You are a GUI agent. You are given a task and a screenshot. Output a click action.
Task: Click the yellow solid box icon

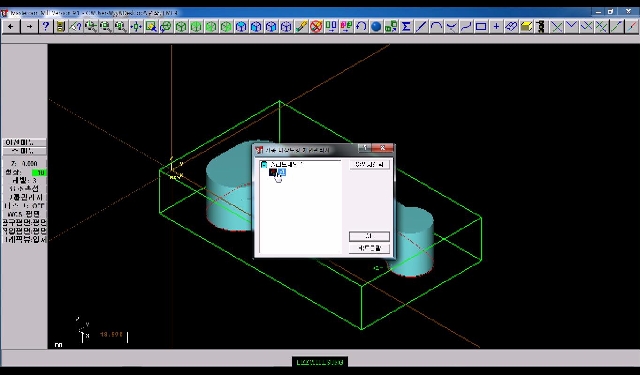point(526,27)
